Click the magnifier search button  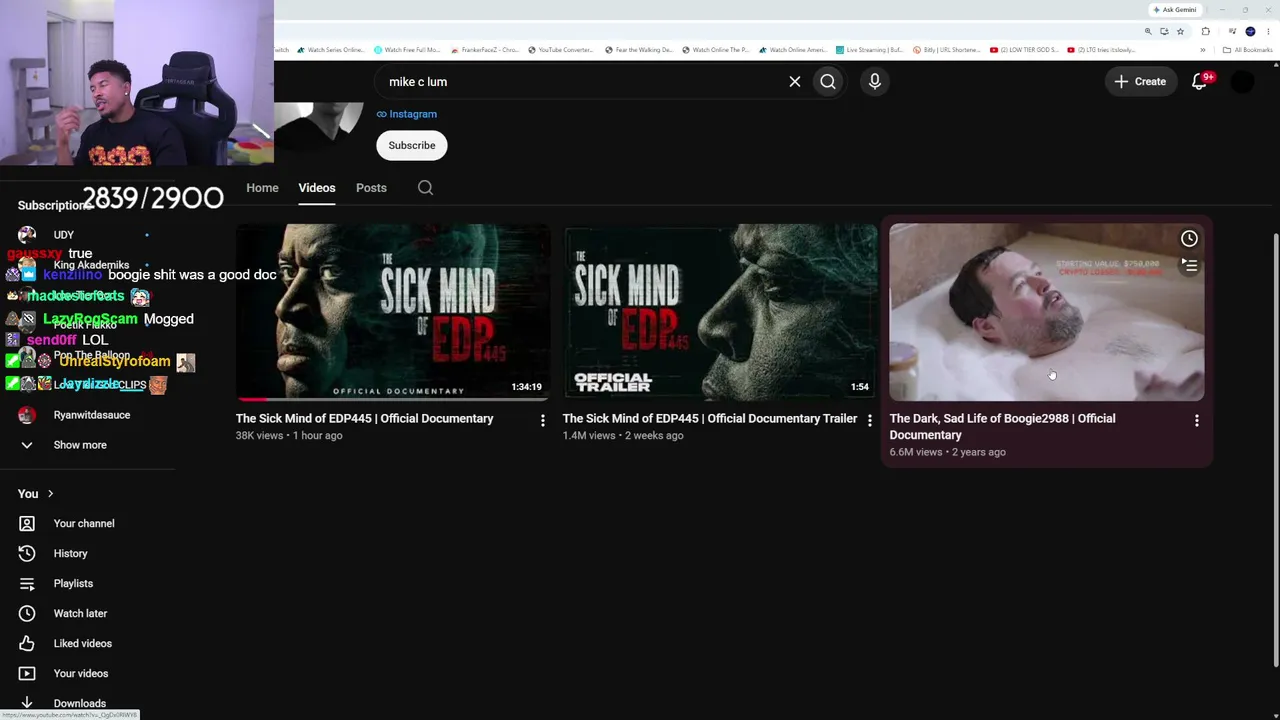click(x=828, y=82)
